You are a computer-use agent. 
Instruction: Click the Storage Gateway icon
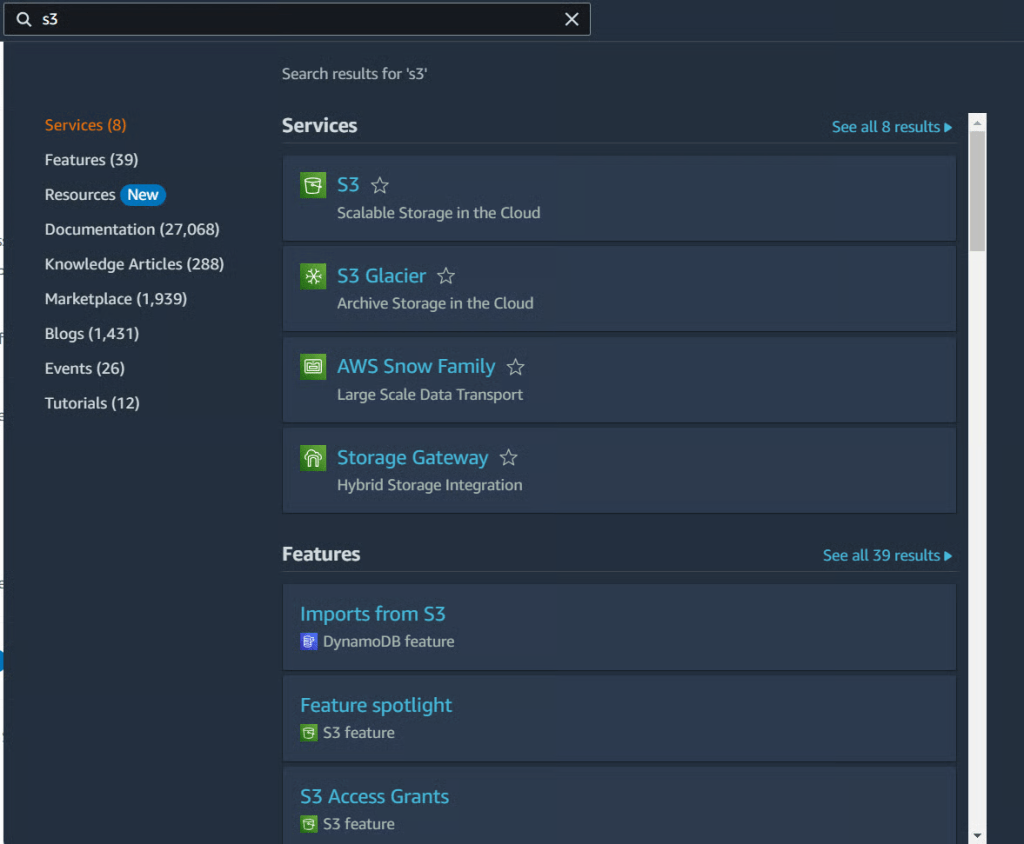tap(313, 458)
